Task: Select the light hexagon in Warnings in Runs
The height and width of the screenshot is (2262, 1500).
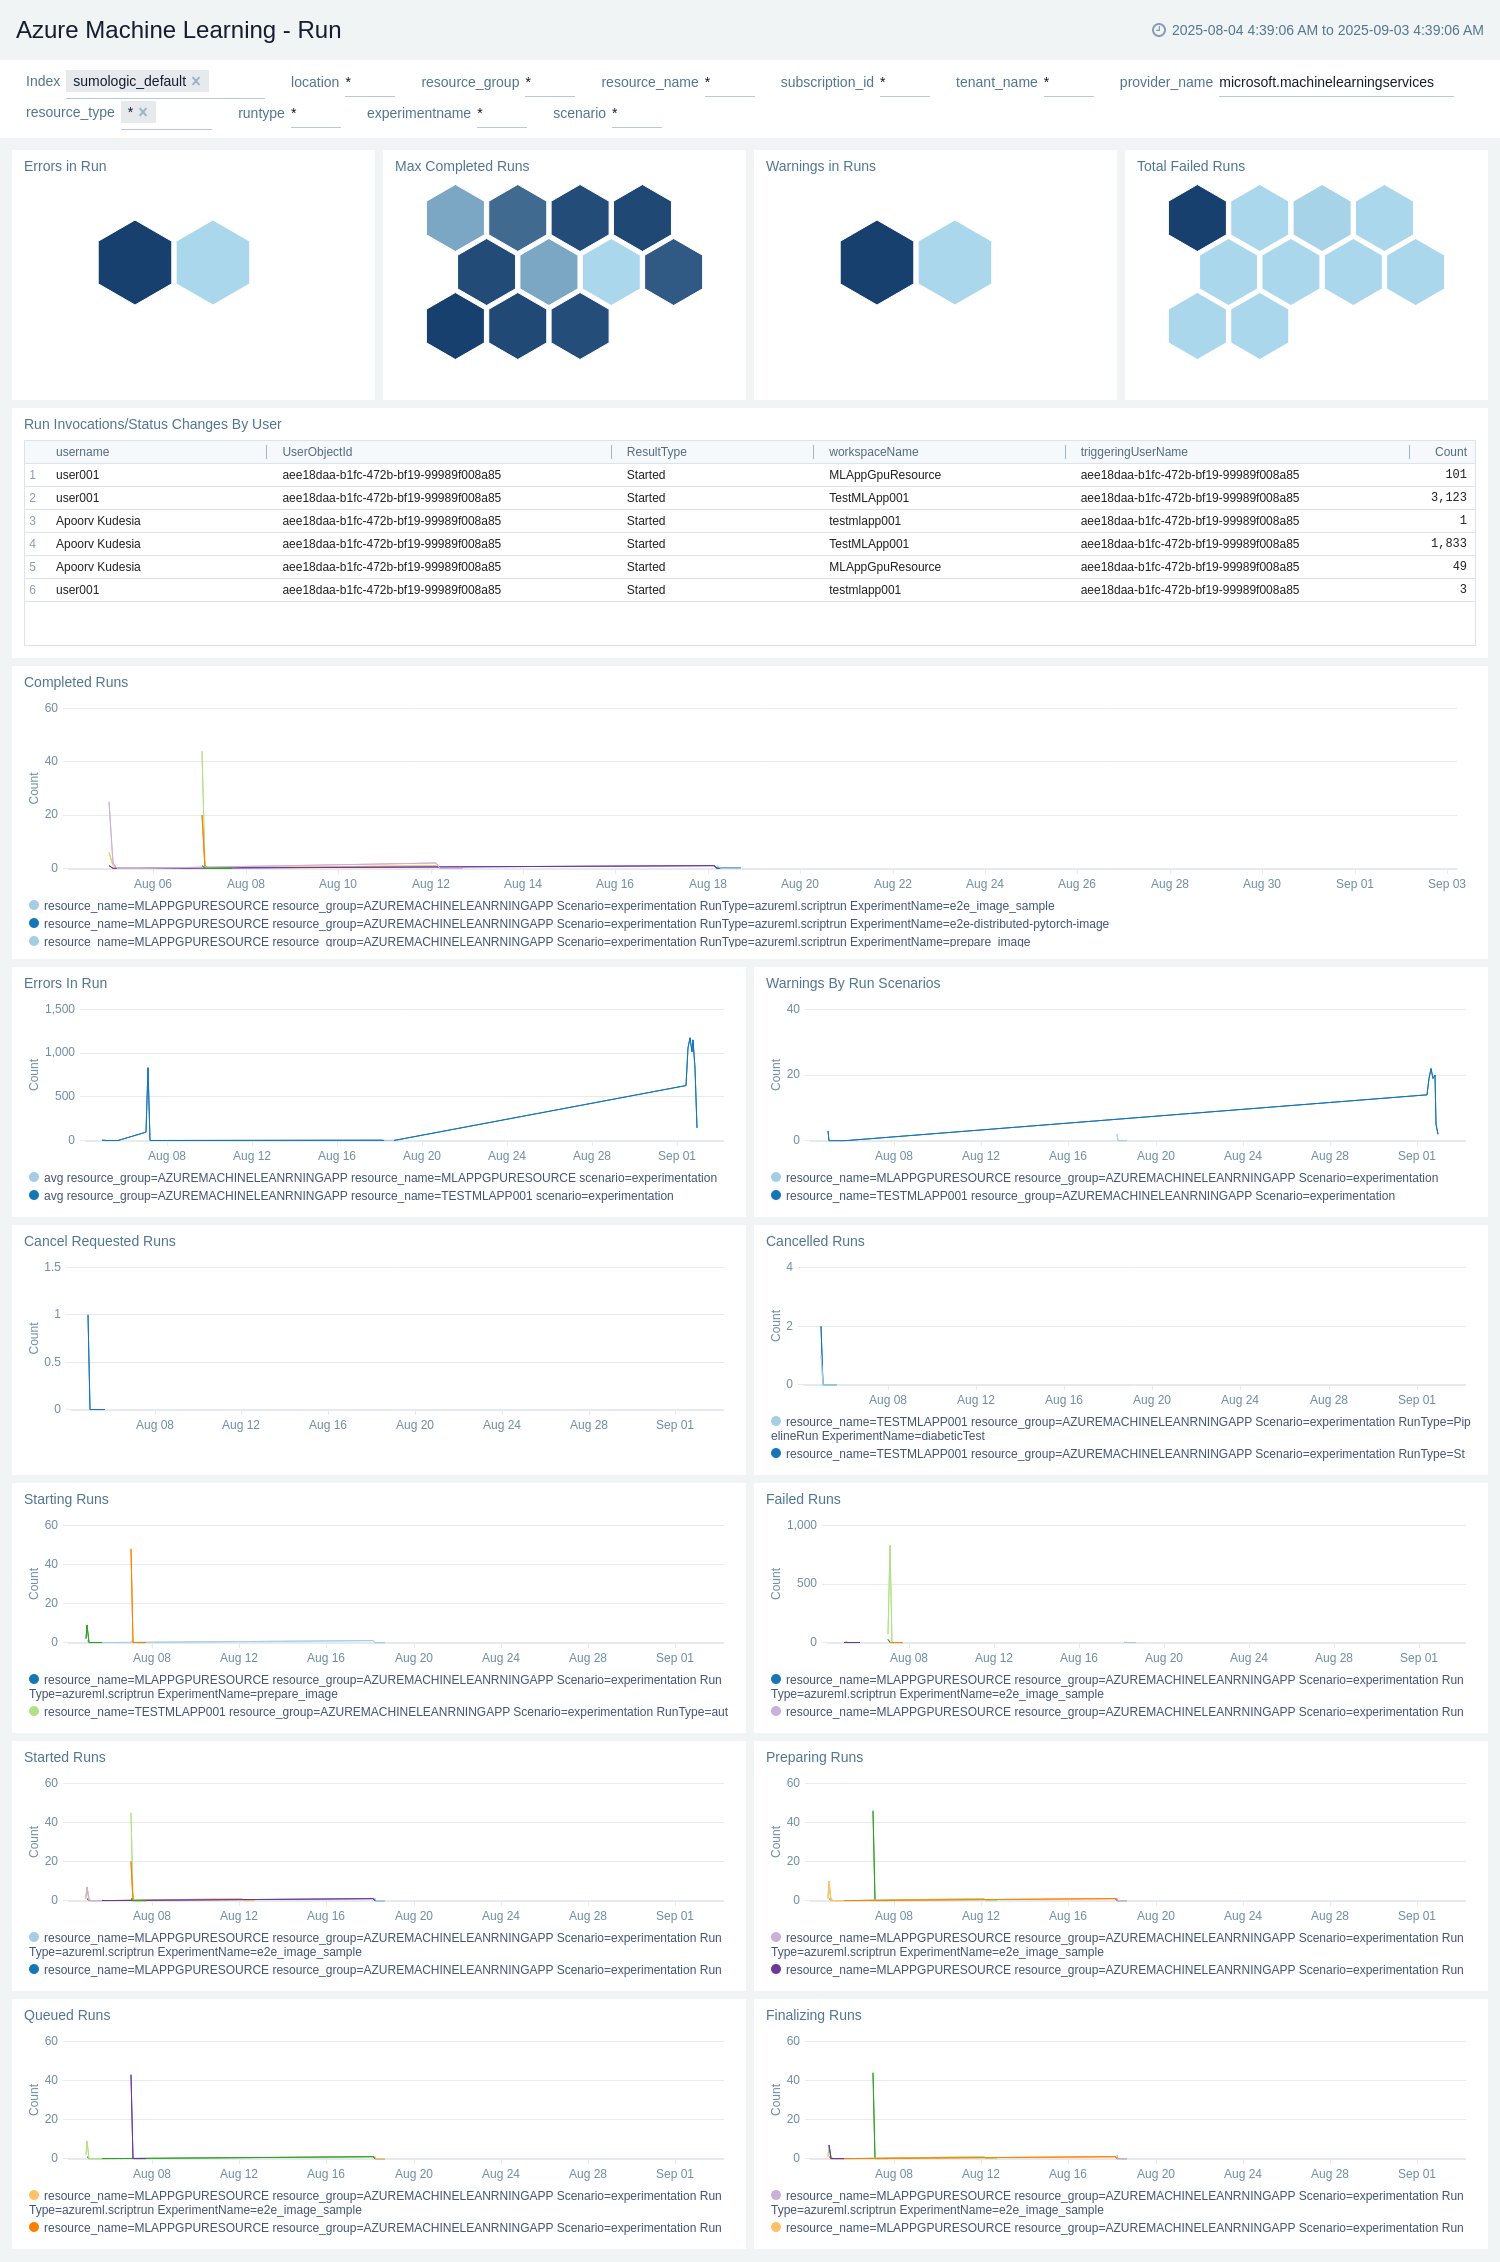Action: (955, 262)
